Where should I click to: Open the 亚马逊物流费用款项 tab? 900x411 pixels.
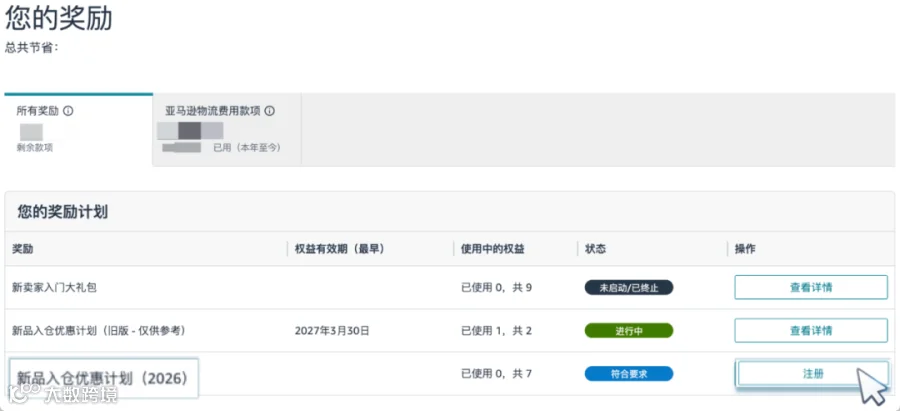227,130
